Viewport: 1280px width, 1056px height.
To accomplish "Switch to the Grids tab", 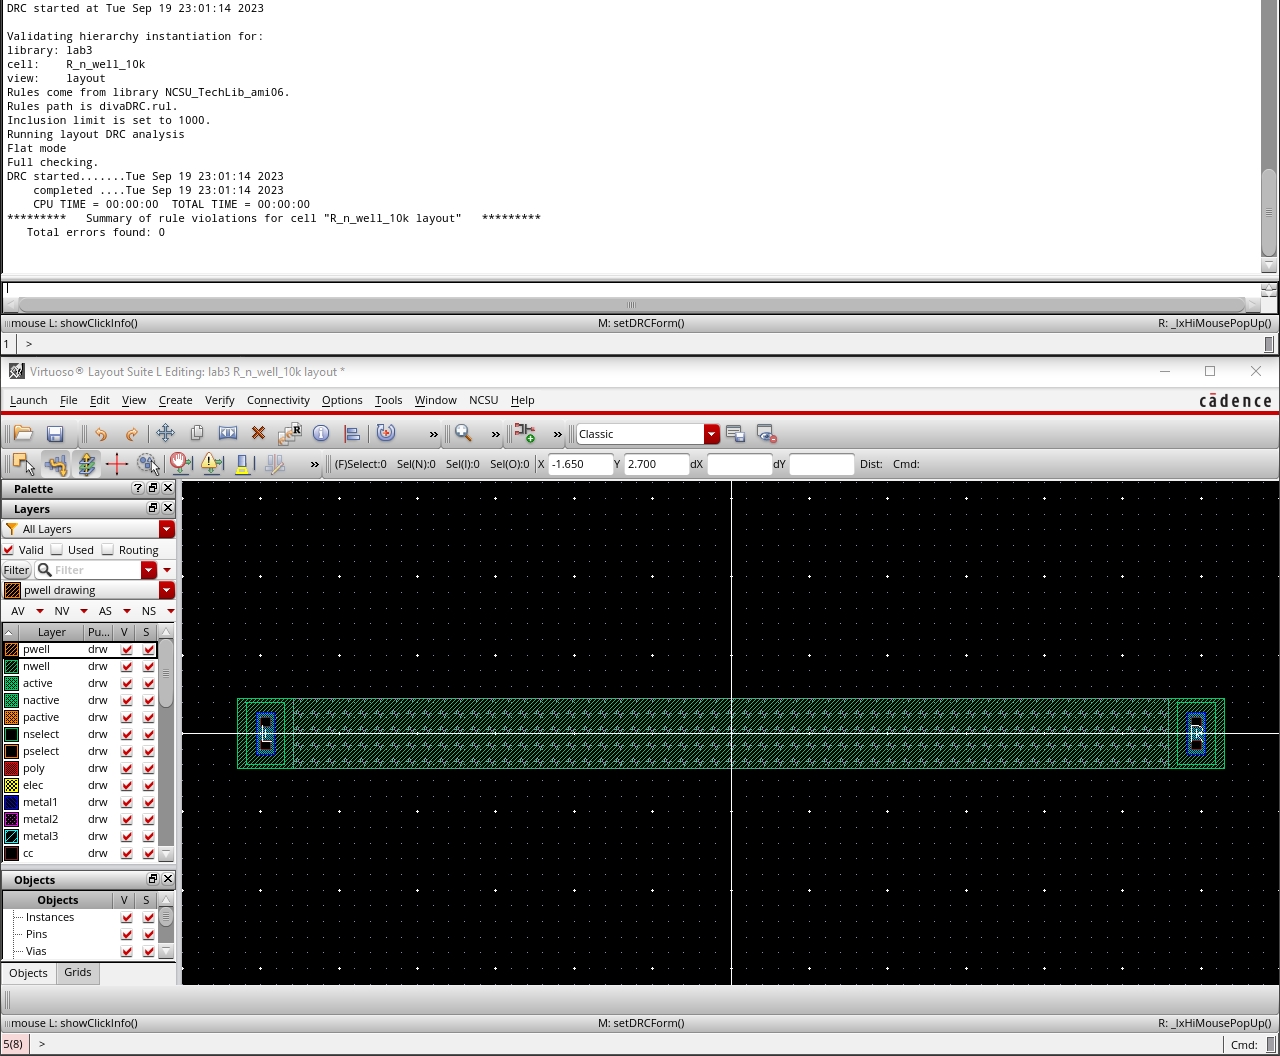I will [x=77, y=973].
